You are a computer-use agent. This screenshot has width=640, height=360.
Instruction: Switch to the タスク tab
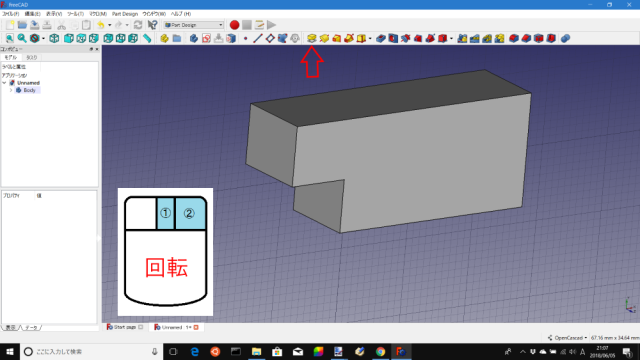point(31,58)
